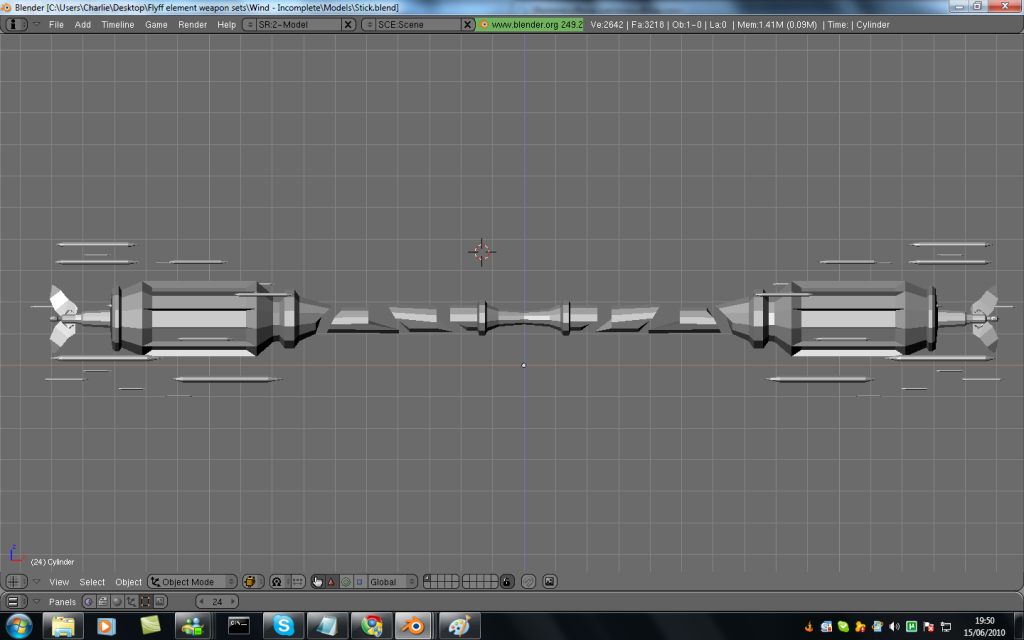This screenshot has height=640, width=1024.
Task: Toggle the 3D transform manipulator hand icon
Action: [x=318, y=581]
